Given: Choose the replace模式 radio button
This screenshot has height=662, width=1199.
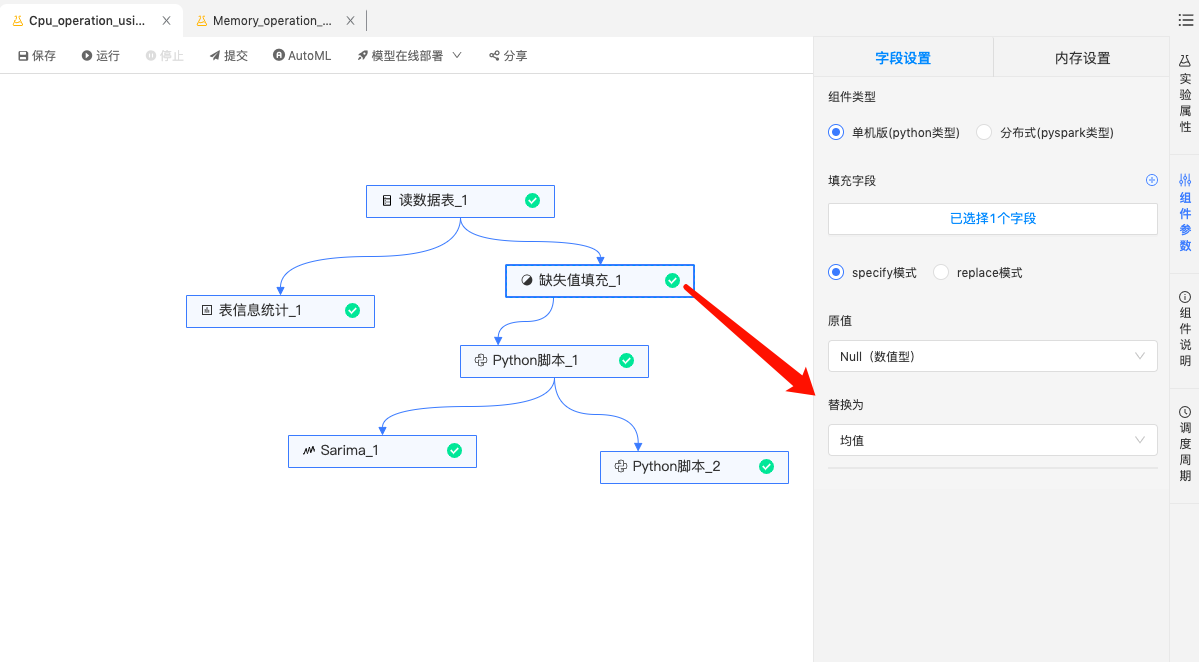Looking at the screenshot, I should click(x=941, y=272).
